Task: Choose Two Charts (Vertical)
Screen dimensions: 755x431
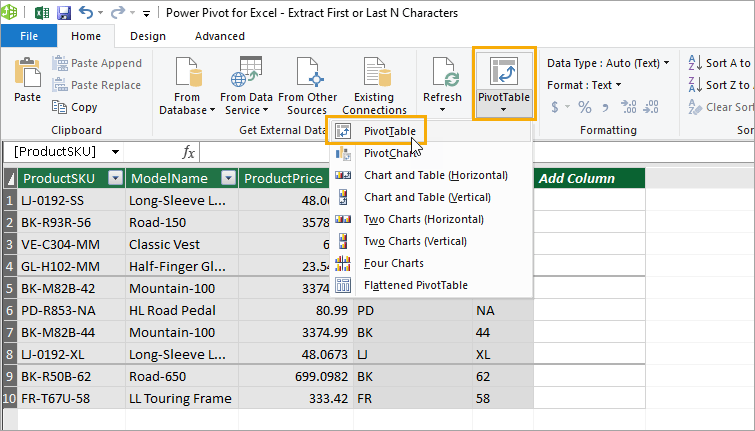Action: coord(431,241)
